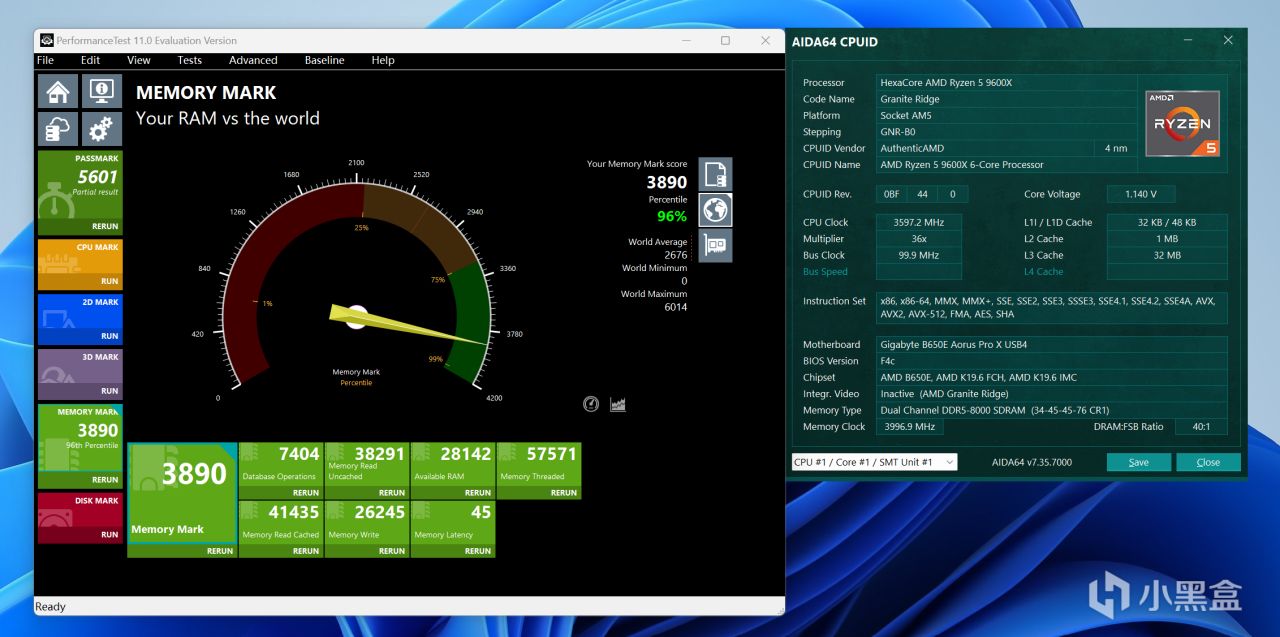Screen dimensions: 1280x637
Task: Click the gauge needle center hub
Action: click(x=356, y=317)
